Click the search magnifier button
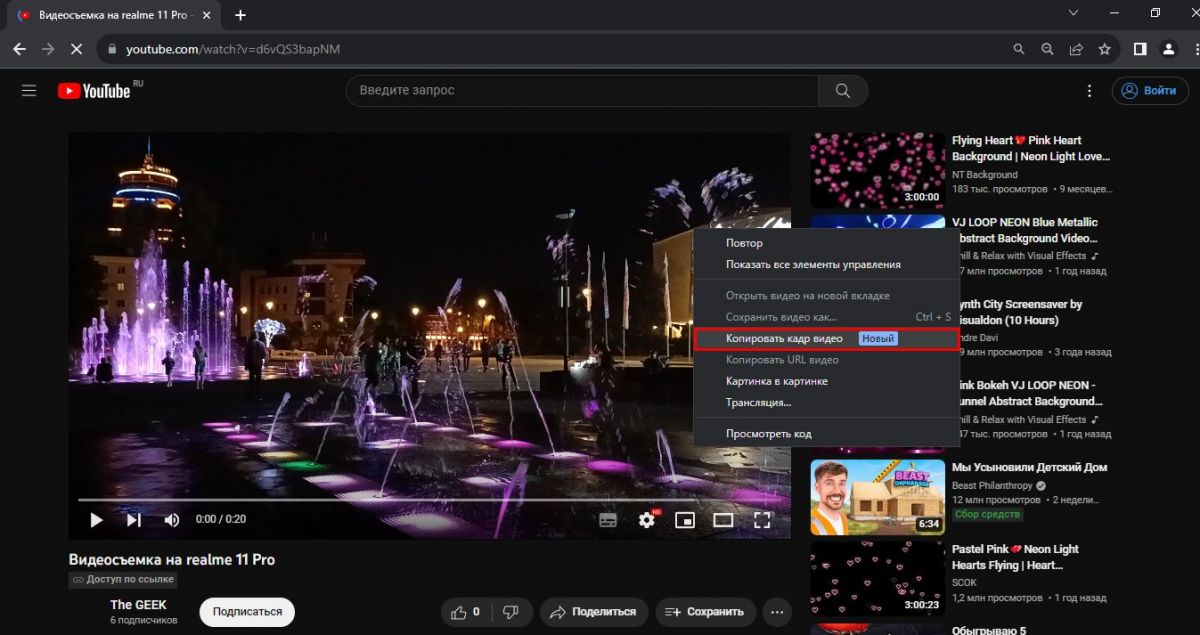 pos(842,91)
